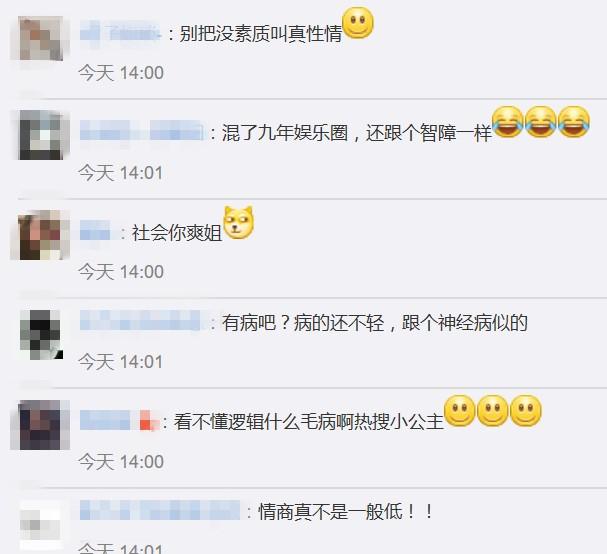Viewport: 607px width, 554px height.
Task: Open username of 情商真不是一般低 commenter
Action: [x=160, y=510]
